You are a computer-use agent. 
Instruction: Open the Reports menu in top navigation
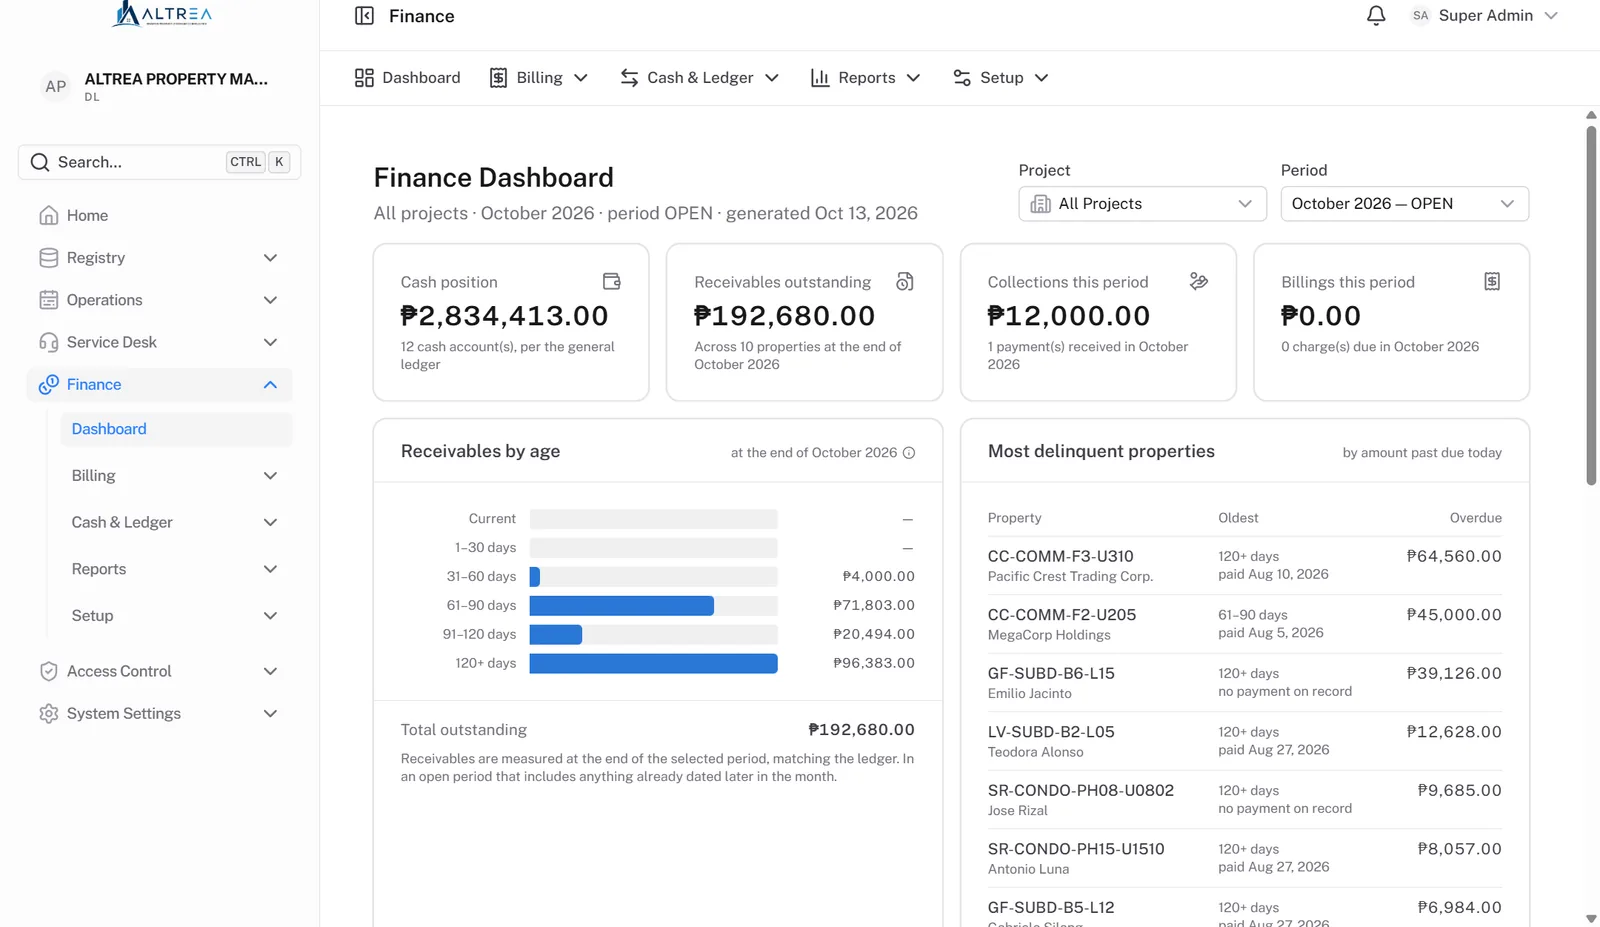coord(865,78)
